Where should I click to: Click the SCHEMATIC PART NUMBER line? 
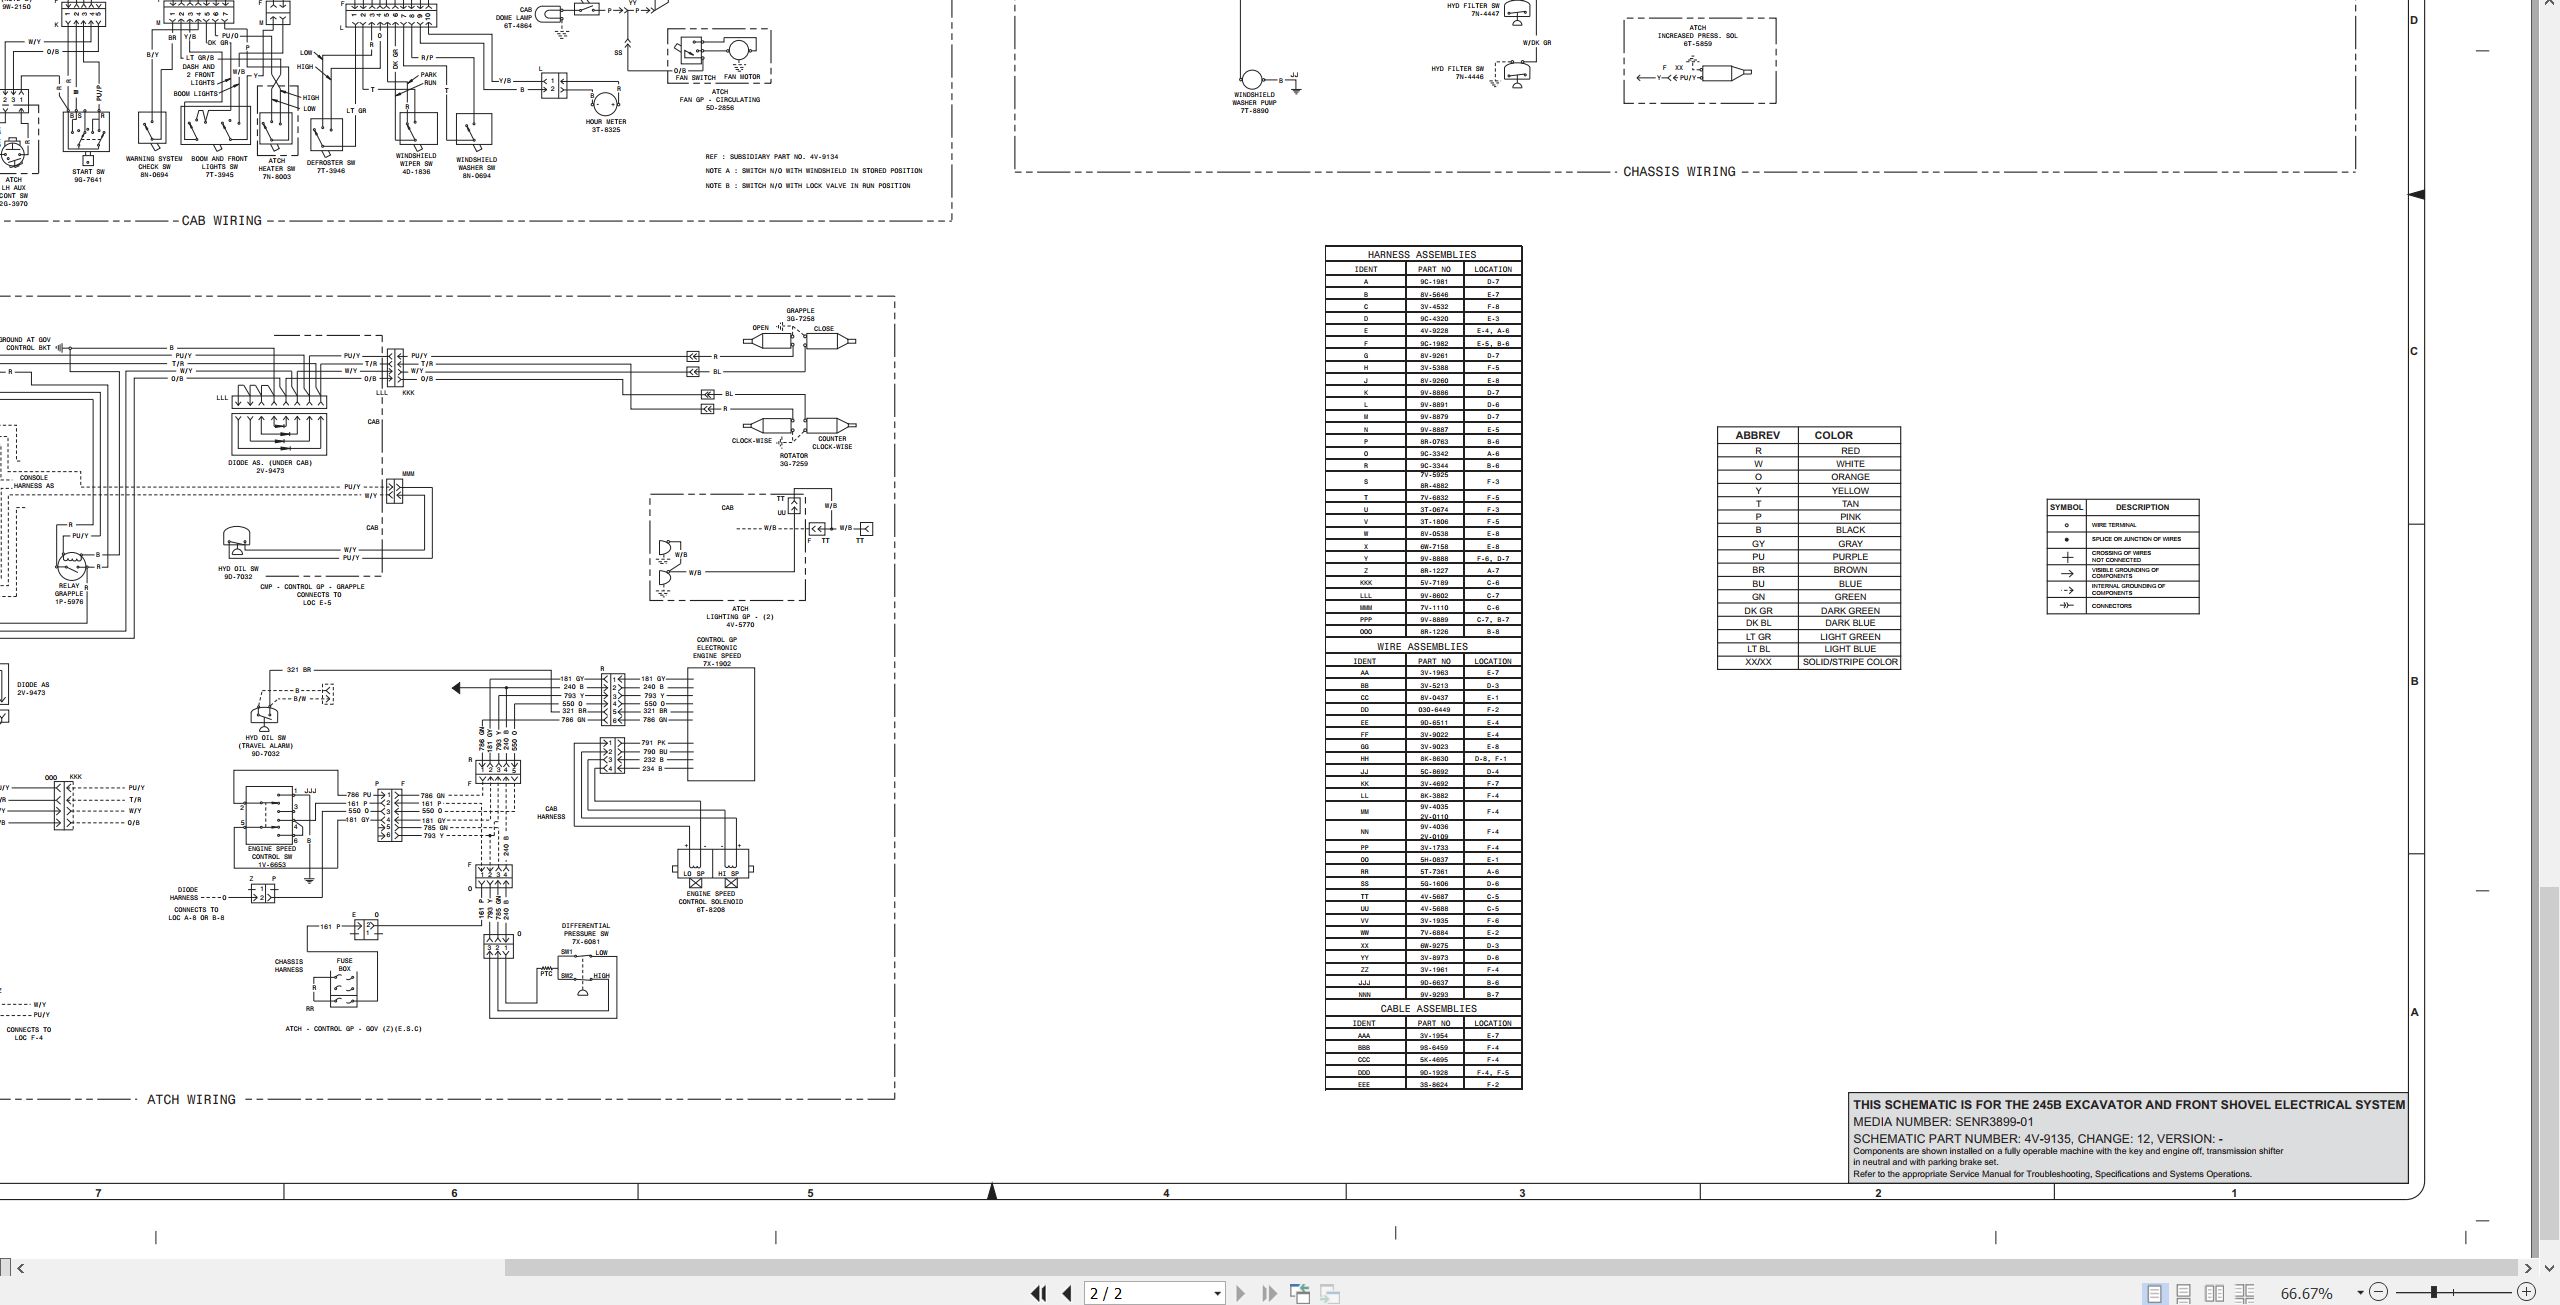pos(2038,1138)
